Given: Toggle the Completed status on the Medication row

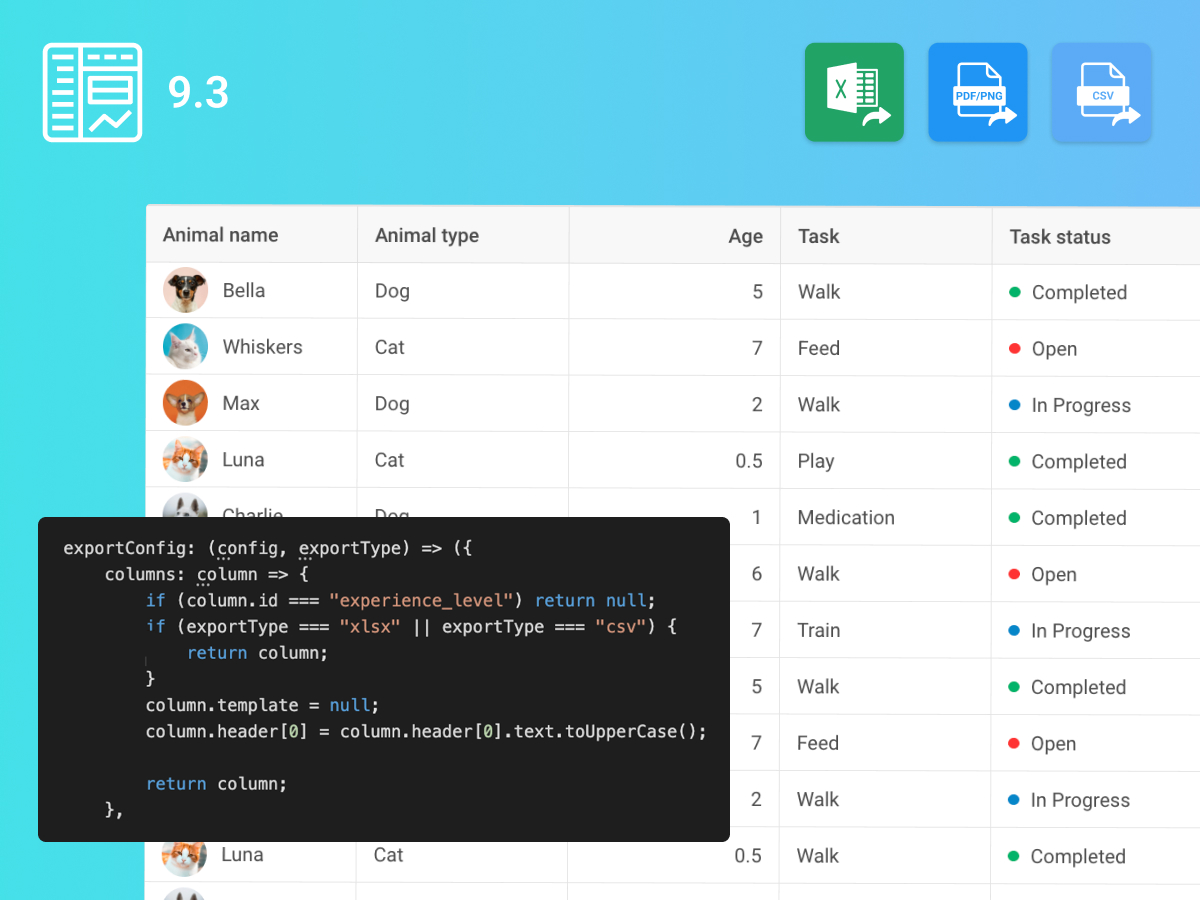Looking at the screenshot, I should coord(1013,517).
